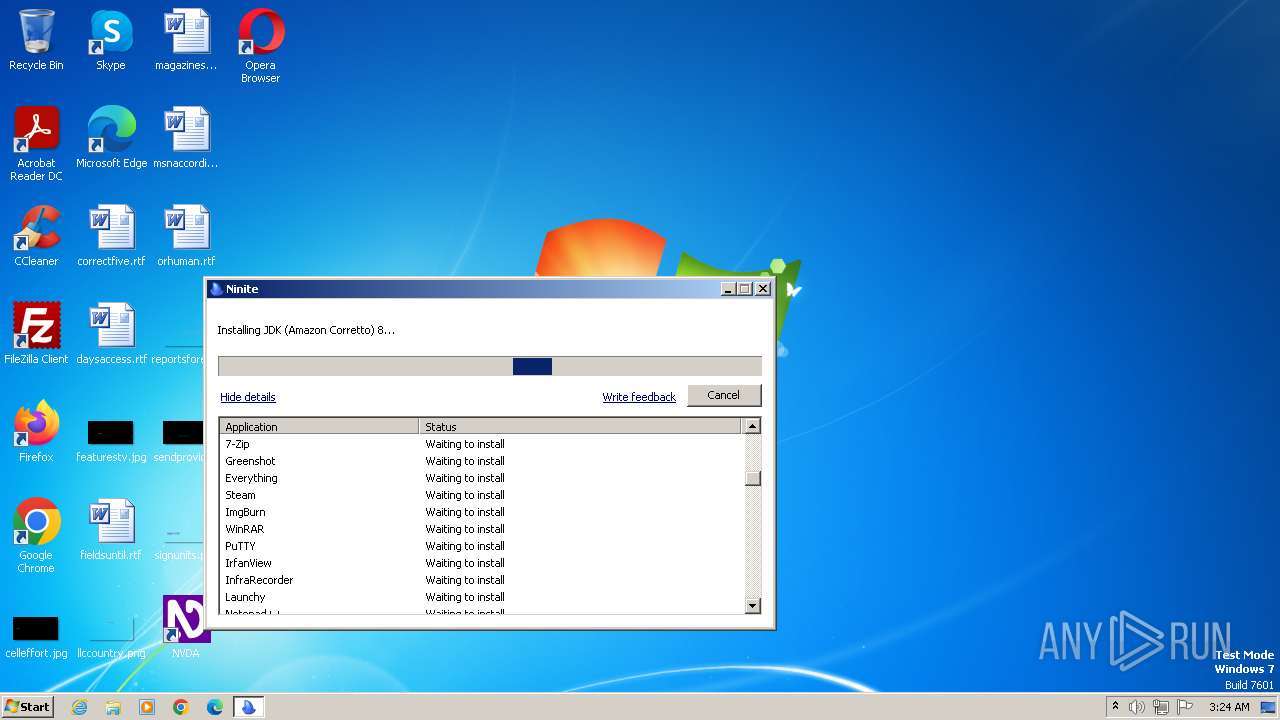Launch Skype from the desktop
The width and height of the screenshot is (1280, 720).
(111, 40)
